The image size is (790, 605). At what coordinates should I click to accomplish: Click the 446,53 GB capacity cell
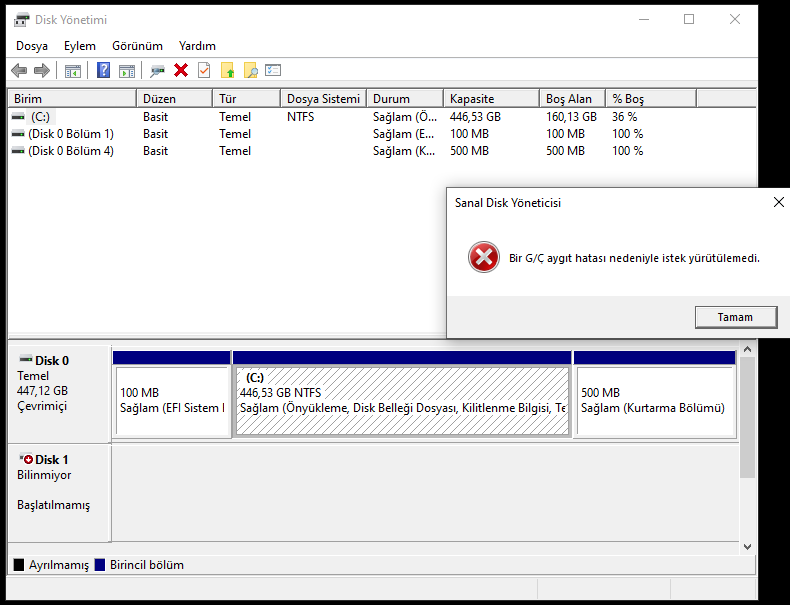click(475, 117)
